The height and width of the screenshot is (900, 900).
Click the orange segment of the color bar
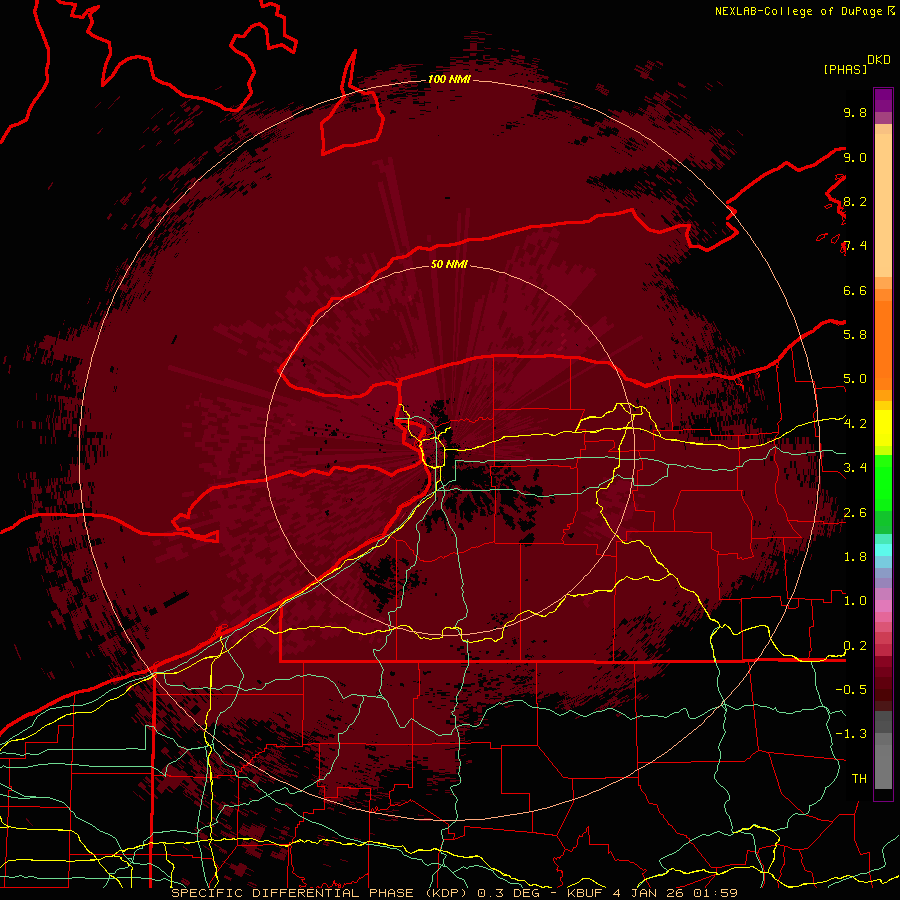883,344
